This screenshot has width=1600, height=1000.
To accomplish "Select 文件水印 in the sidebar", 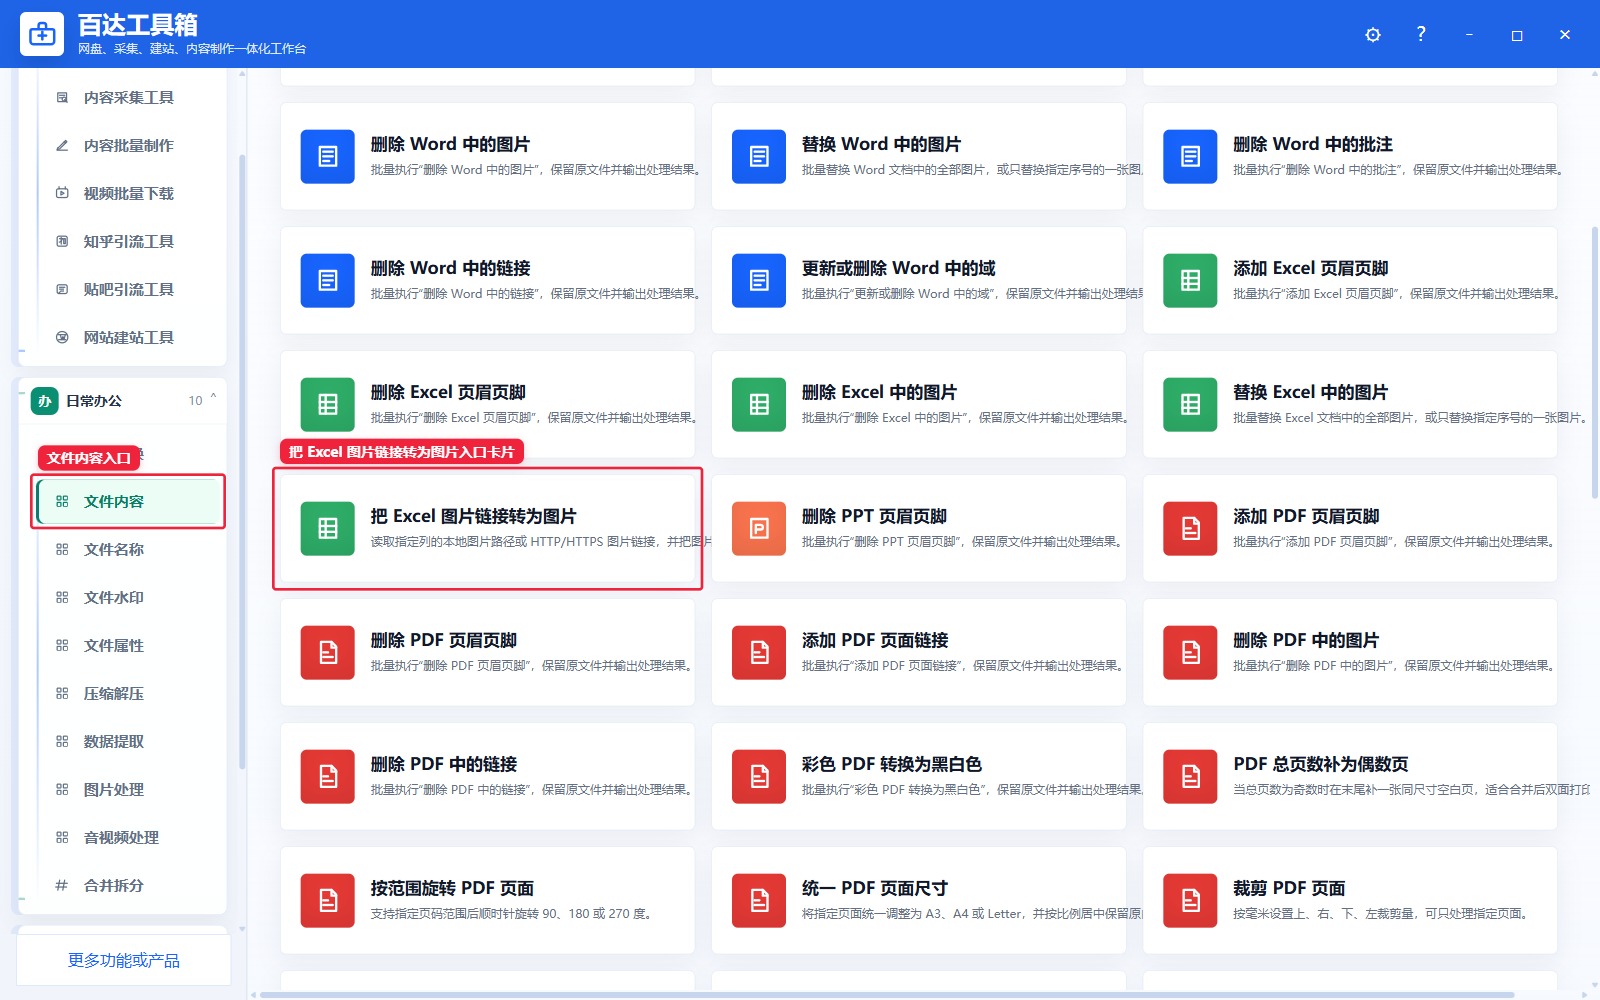I will click(x=128, y=598).
